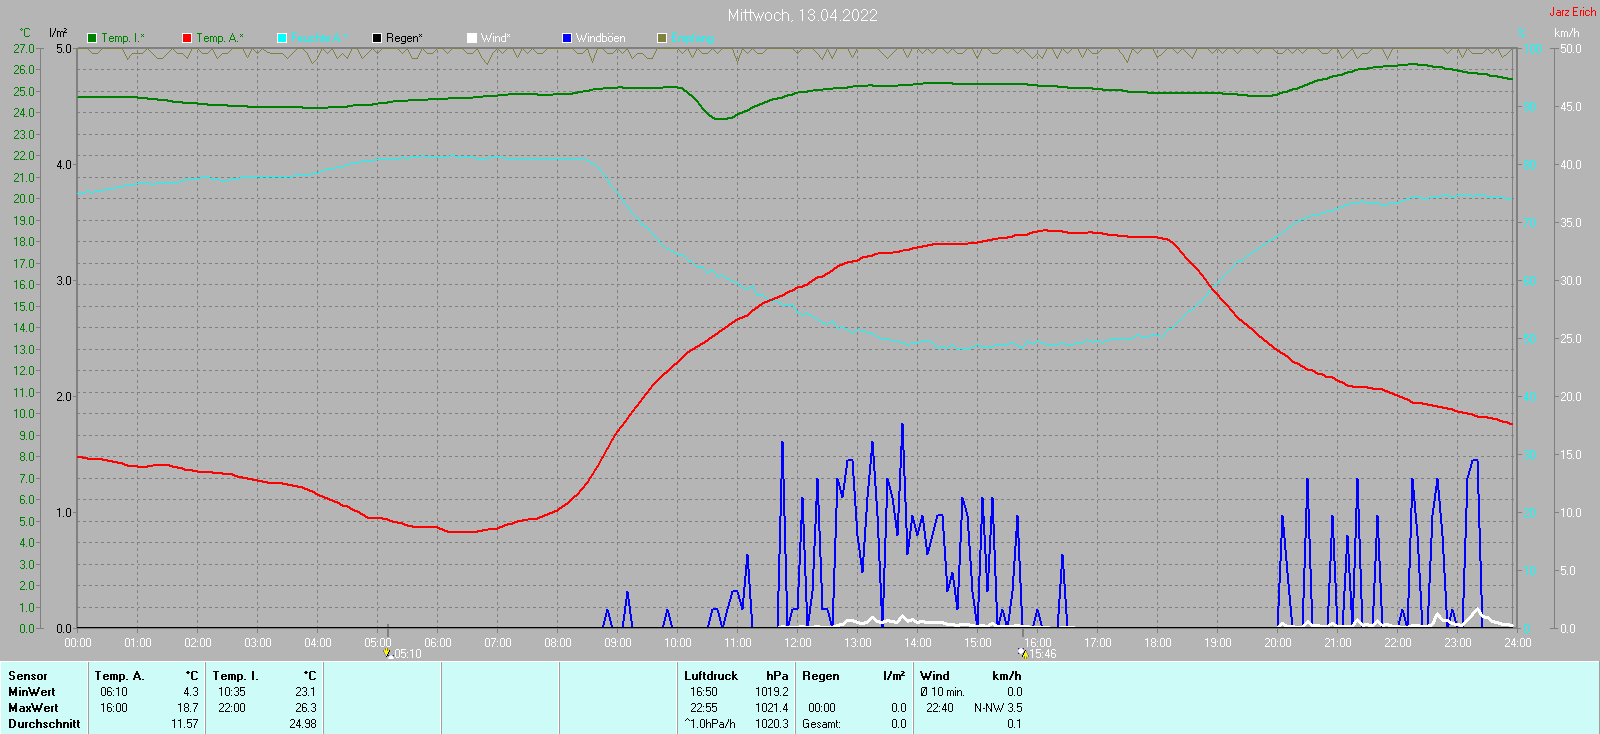Click the 'Gesamt:' rain total label
Image resolution: width=1600 pixels, height=734 pixels.
(x=821, y=724)
